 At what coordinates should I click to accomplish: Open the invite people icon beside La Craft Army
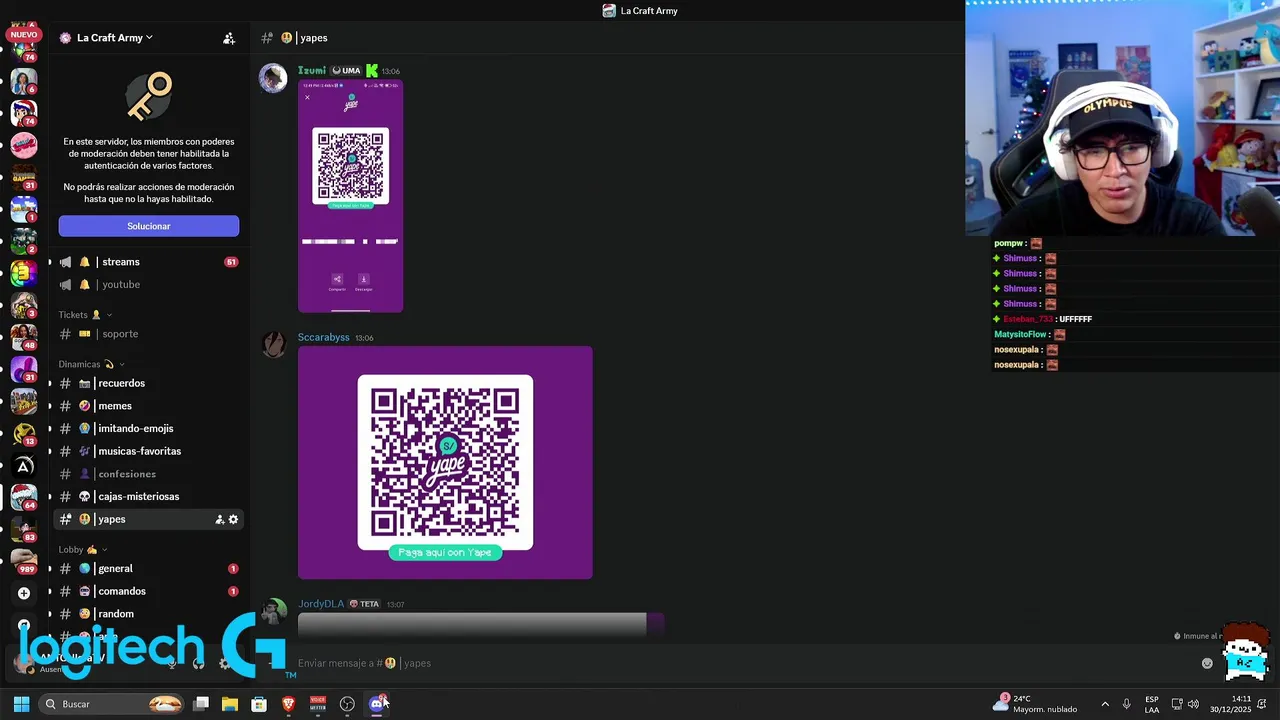(x=229, y=38)
